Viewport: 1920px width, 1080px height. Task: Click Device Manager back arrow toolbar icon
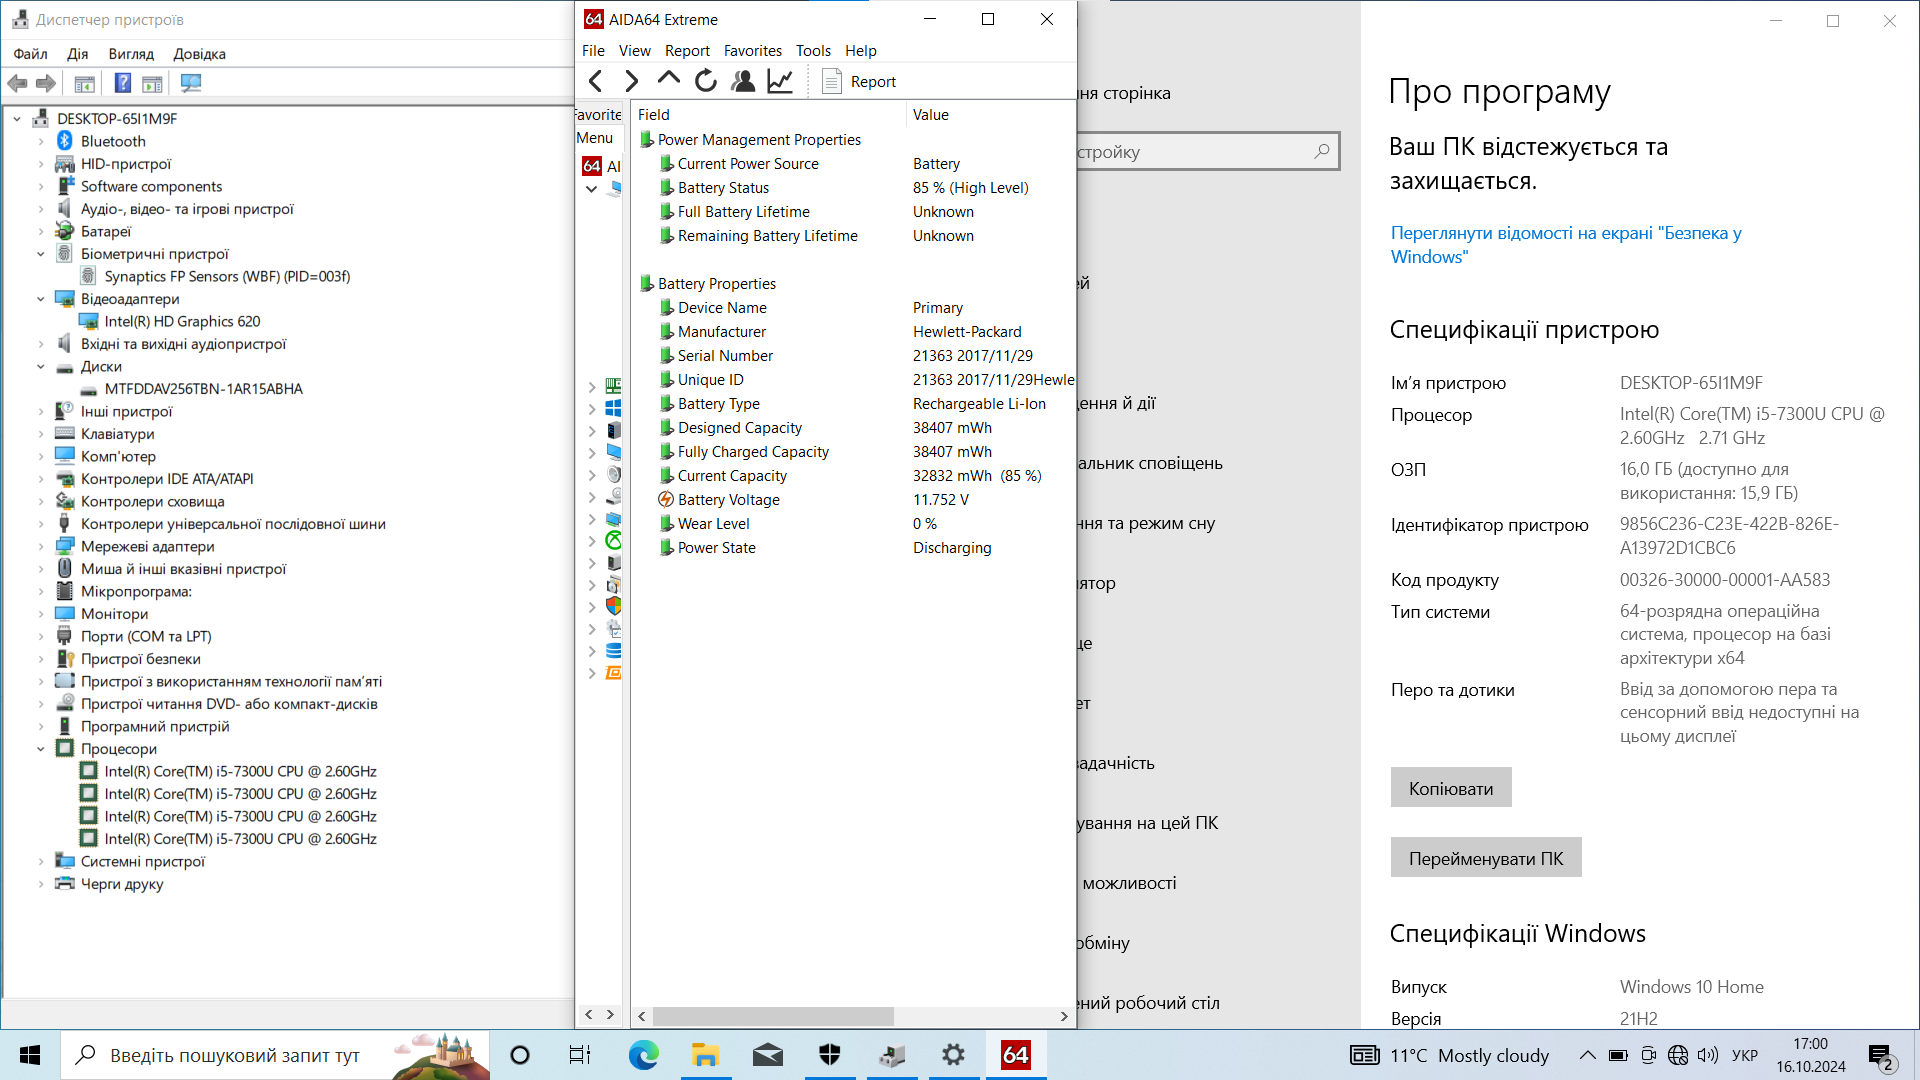tap(18, 83)
